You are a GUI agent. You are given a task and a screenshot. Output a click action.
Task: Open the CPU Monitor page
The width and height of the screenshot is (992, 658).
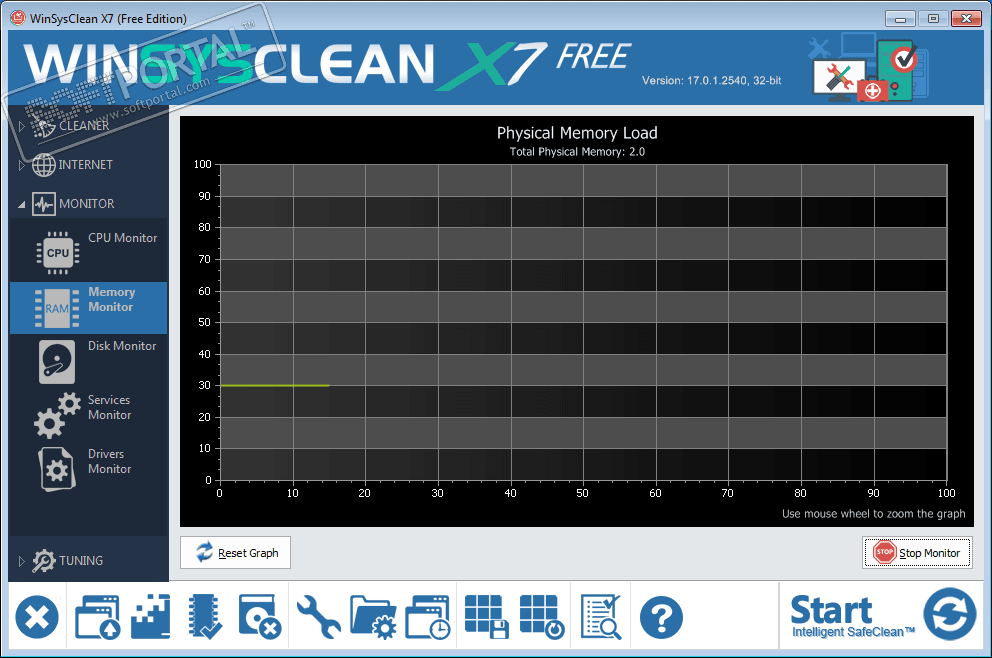89,253
